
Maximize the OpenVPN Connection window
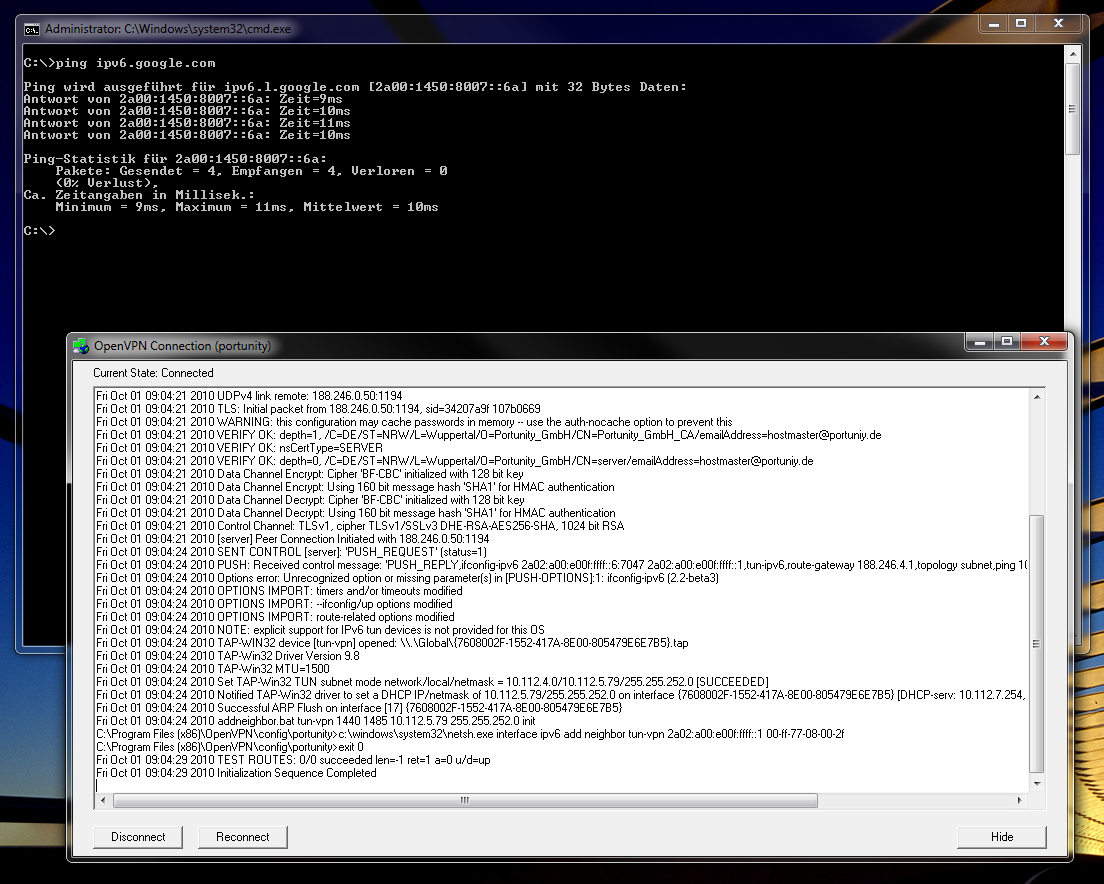1009,342
